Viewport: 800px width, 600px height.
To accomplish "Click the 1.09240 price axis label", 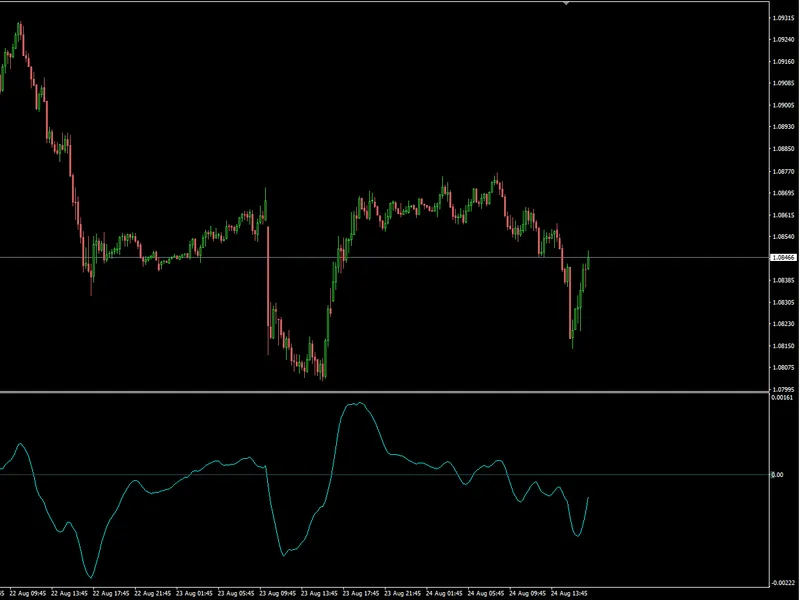I will tap(783, 39).
